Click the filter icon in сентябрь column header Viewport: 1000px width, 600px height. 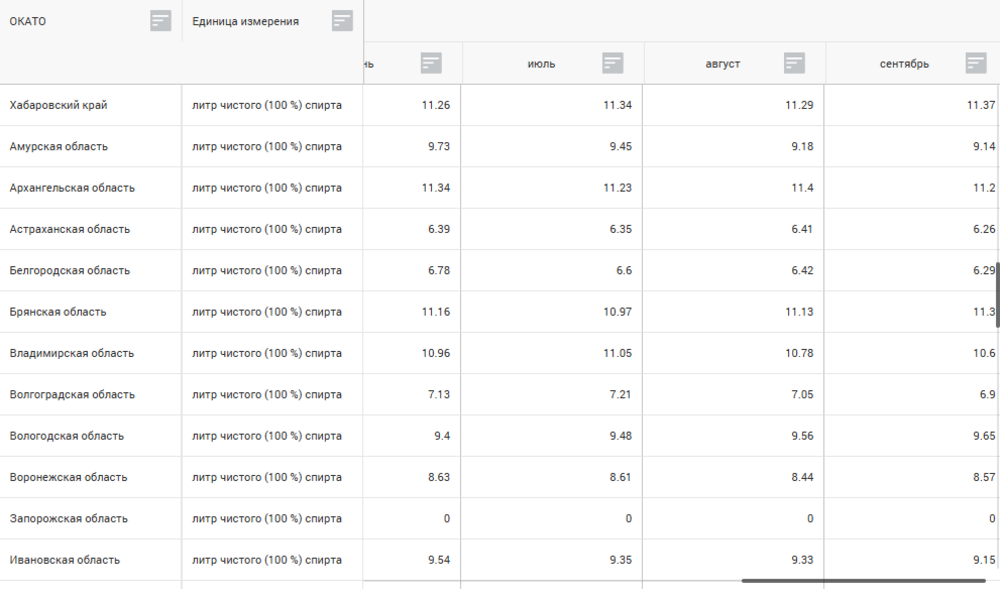[x=976, y=63]
